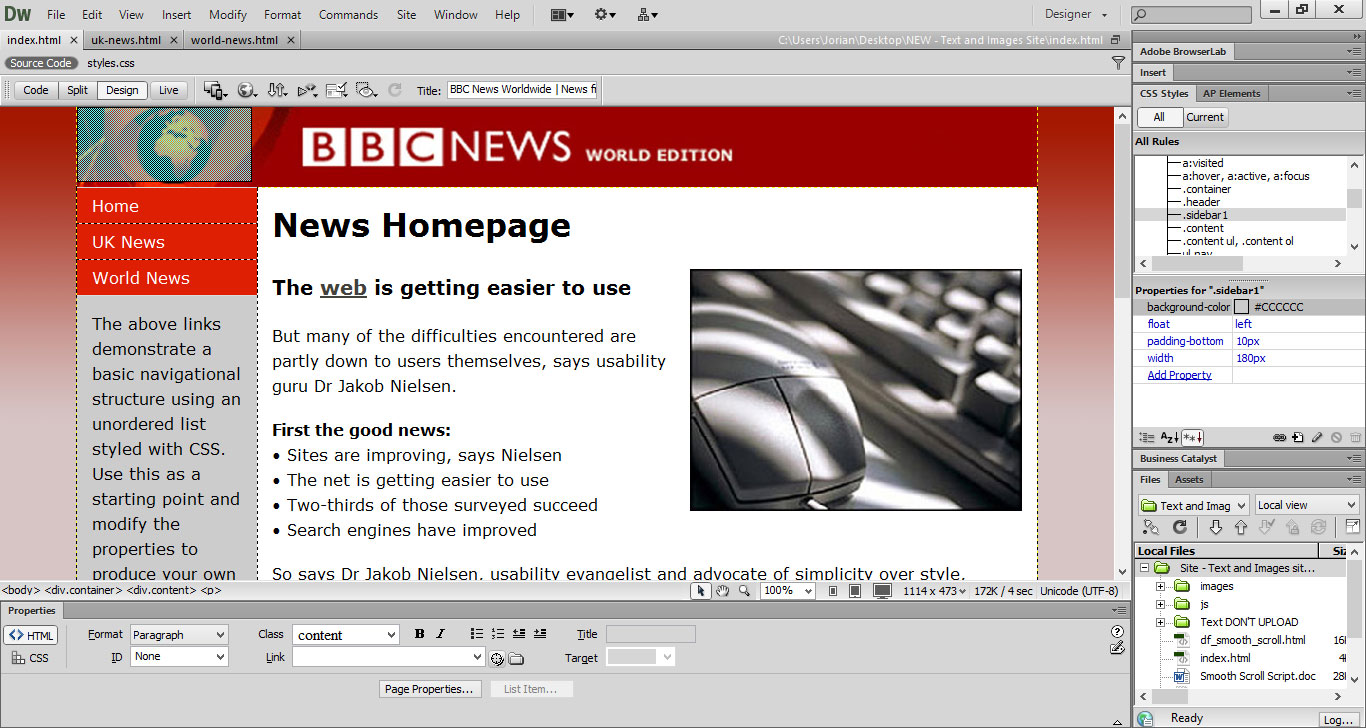Image resolution: width=1366 pixels, height=728 pixels.
Task: Open the Format Paragraph dropdown
Action: (179, 635)
